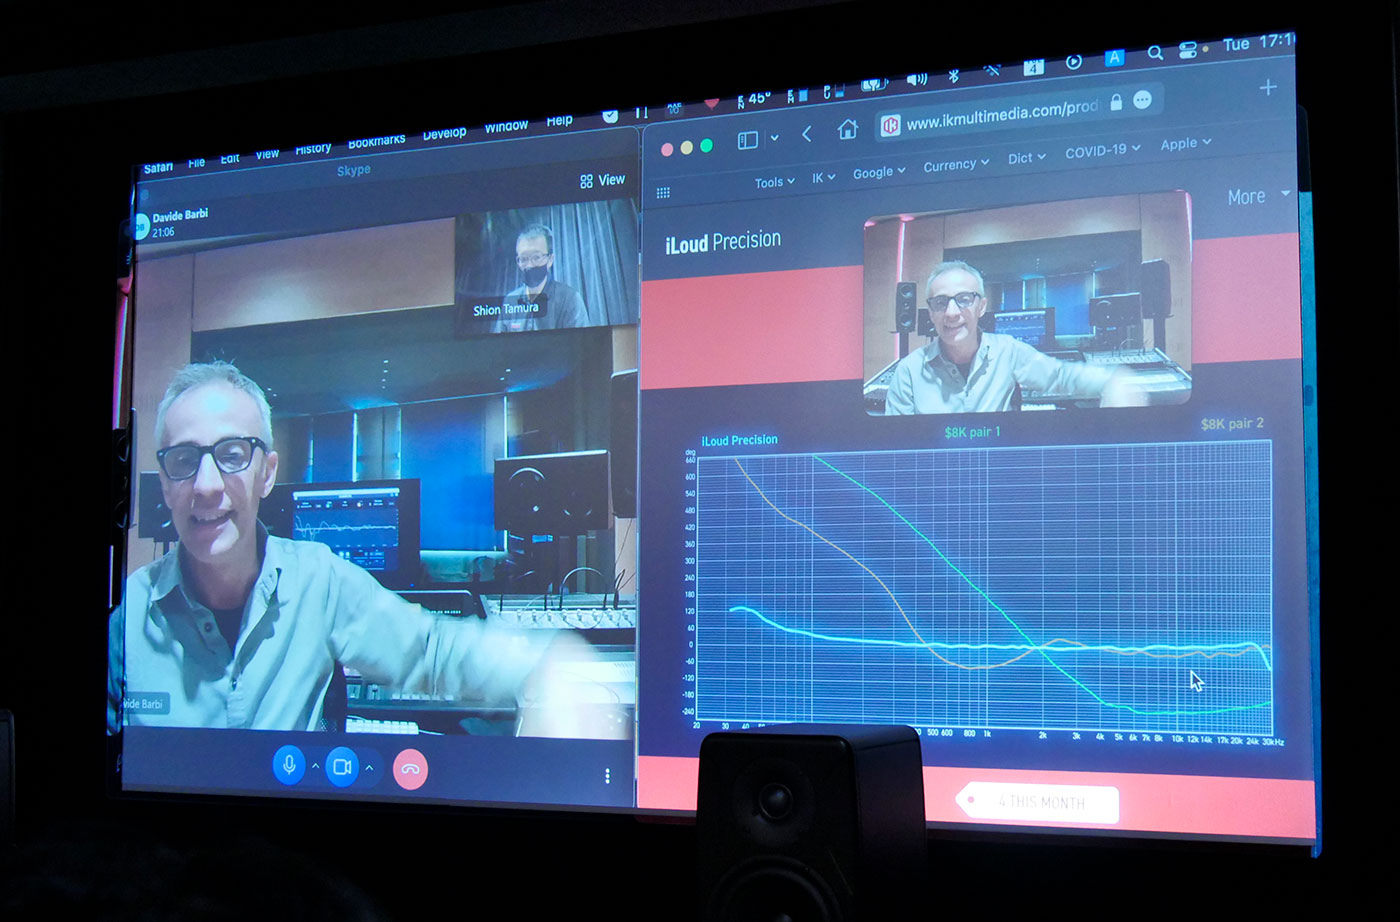Select the $8K pair 2 legend label
This screenshot has width=1400, height=922.
click(x=1232, y=424)
